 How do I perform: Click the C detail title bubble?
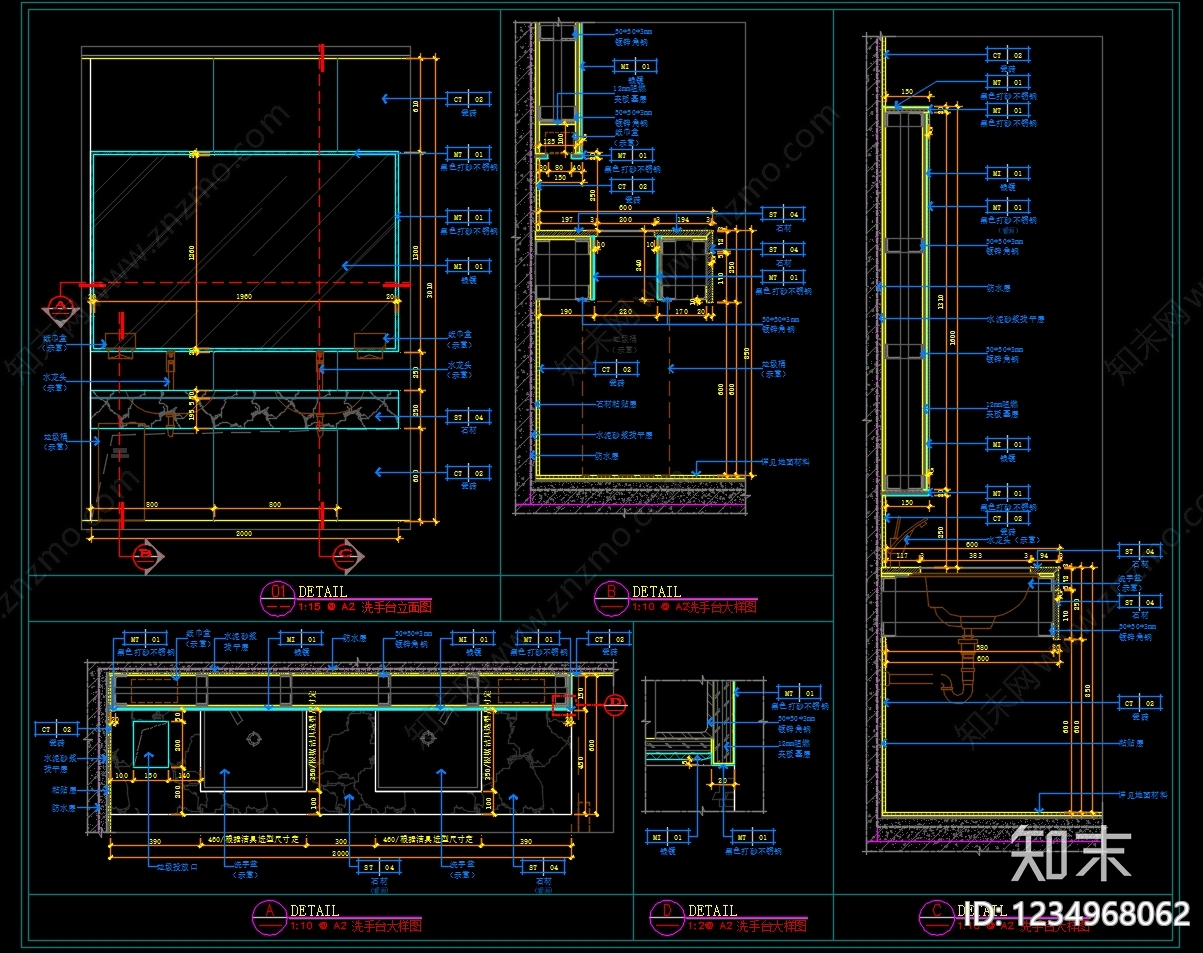coord(936,916)
